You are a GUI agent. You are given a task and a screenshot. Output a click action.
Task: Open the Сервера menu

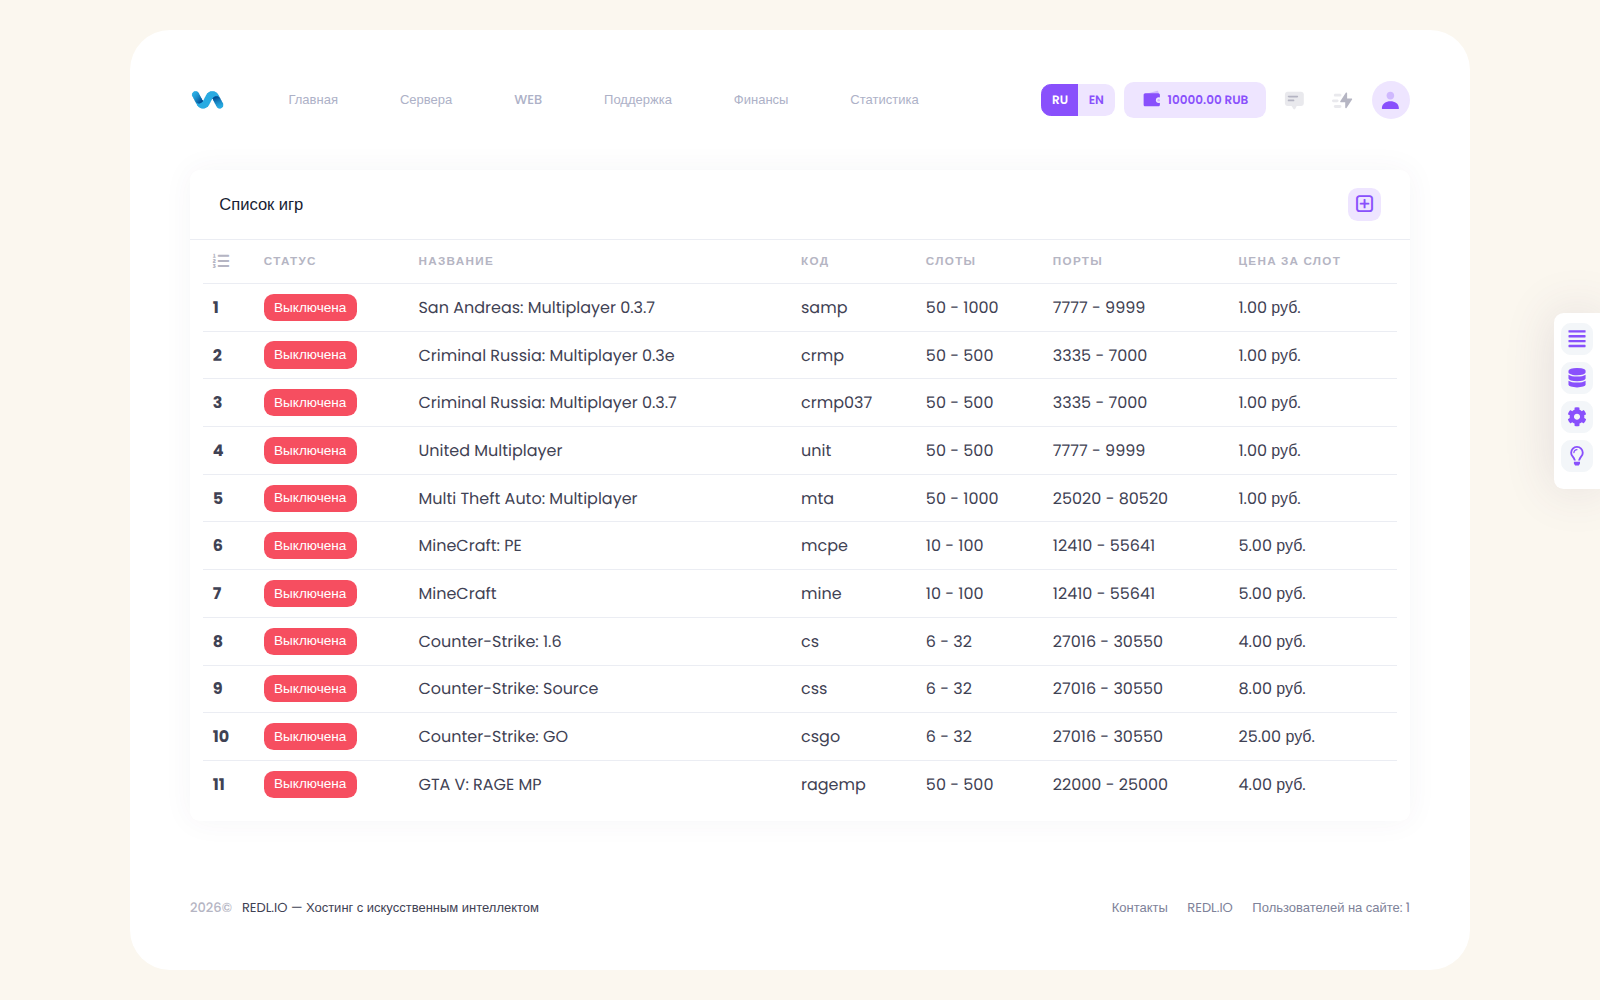[x=426, y=100]
